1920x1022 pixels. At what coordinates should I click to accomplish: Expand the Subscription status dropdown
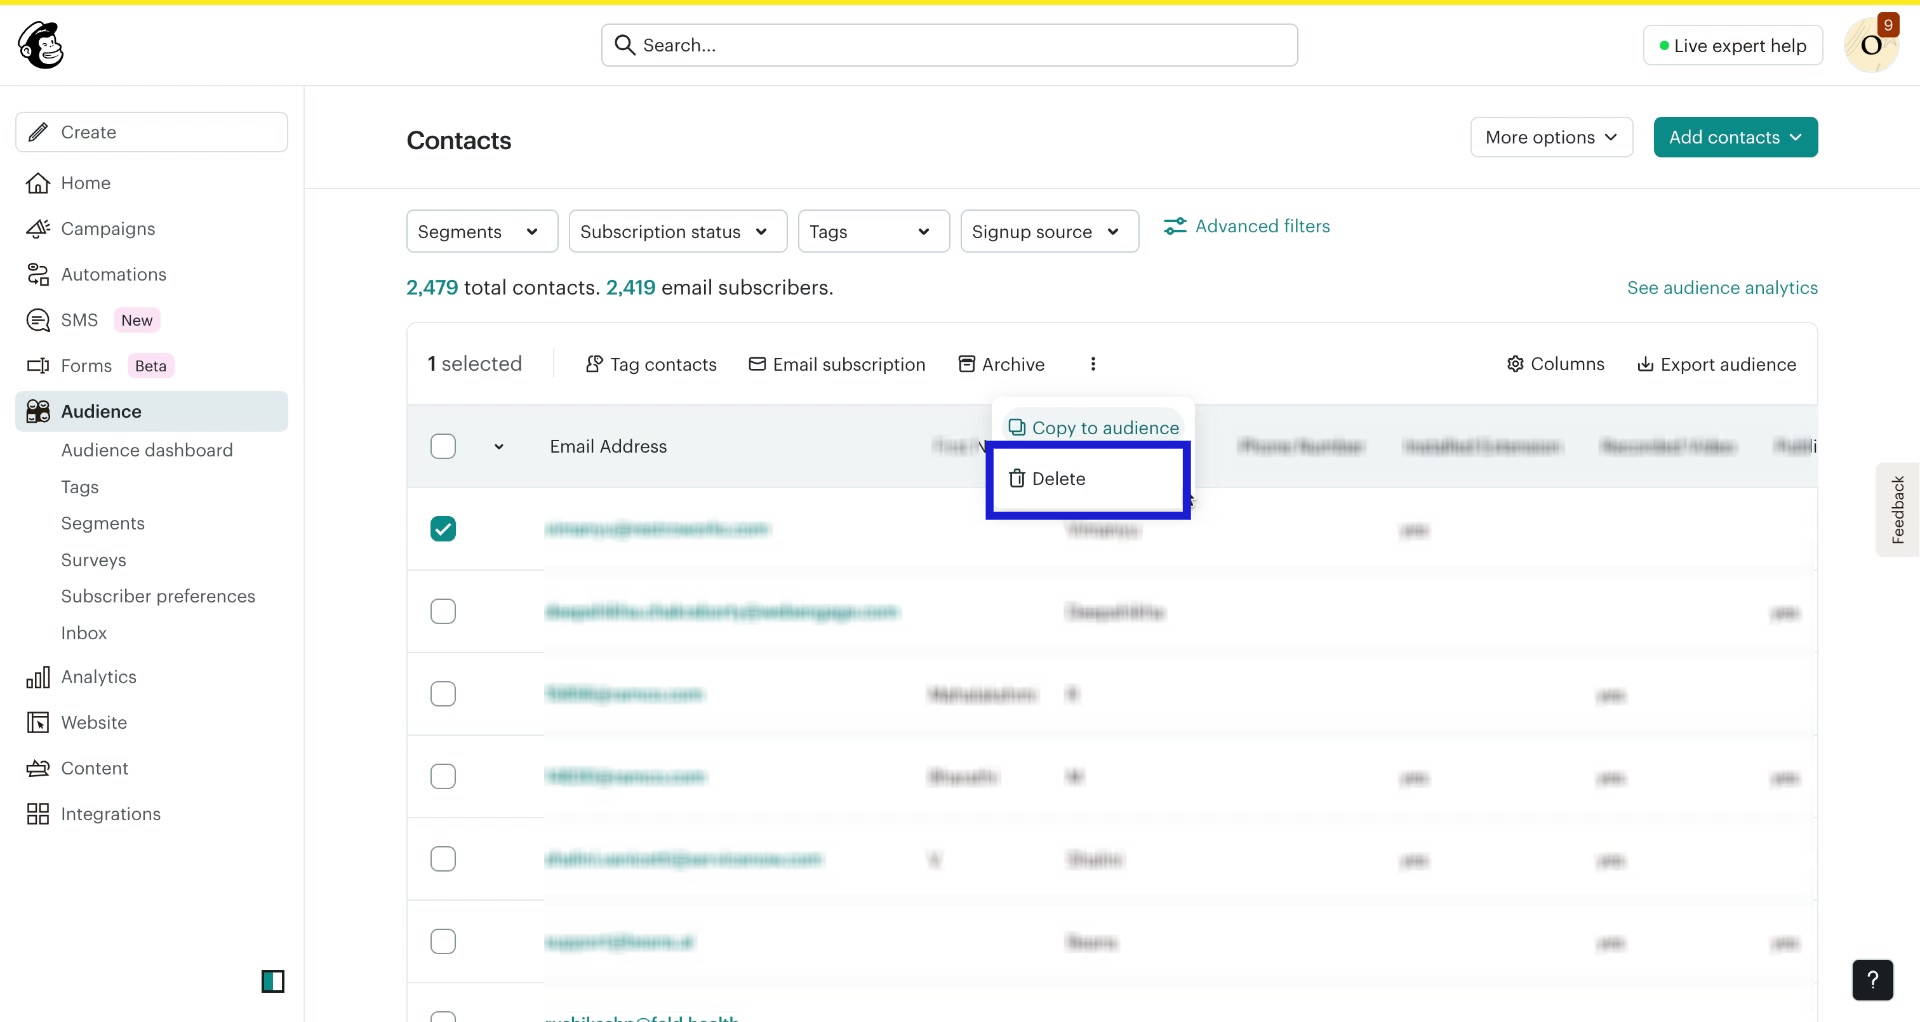click(677, 231)
